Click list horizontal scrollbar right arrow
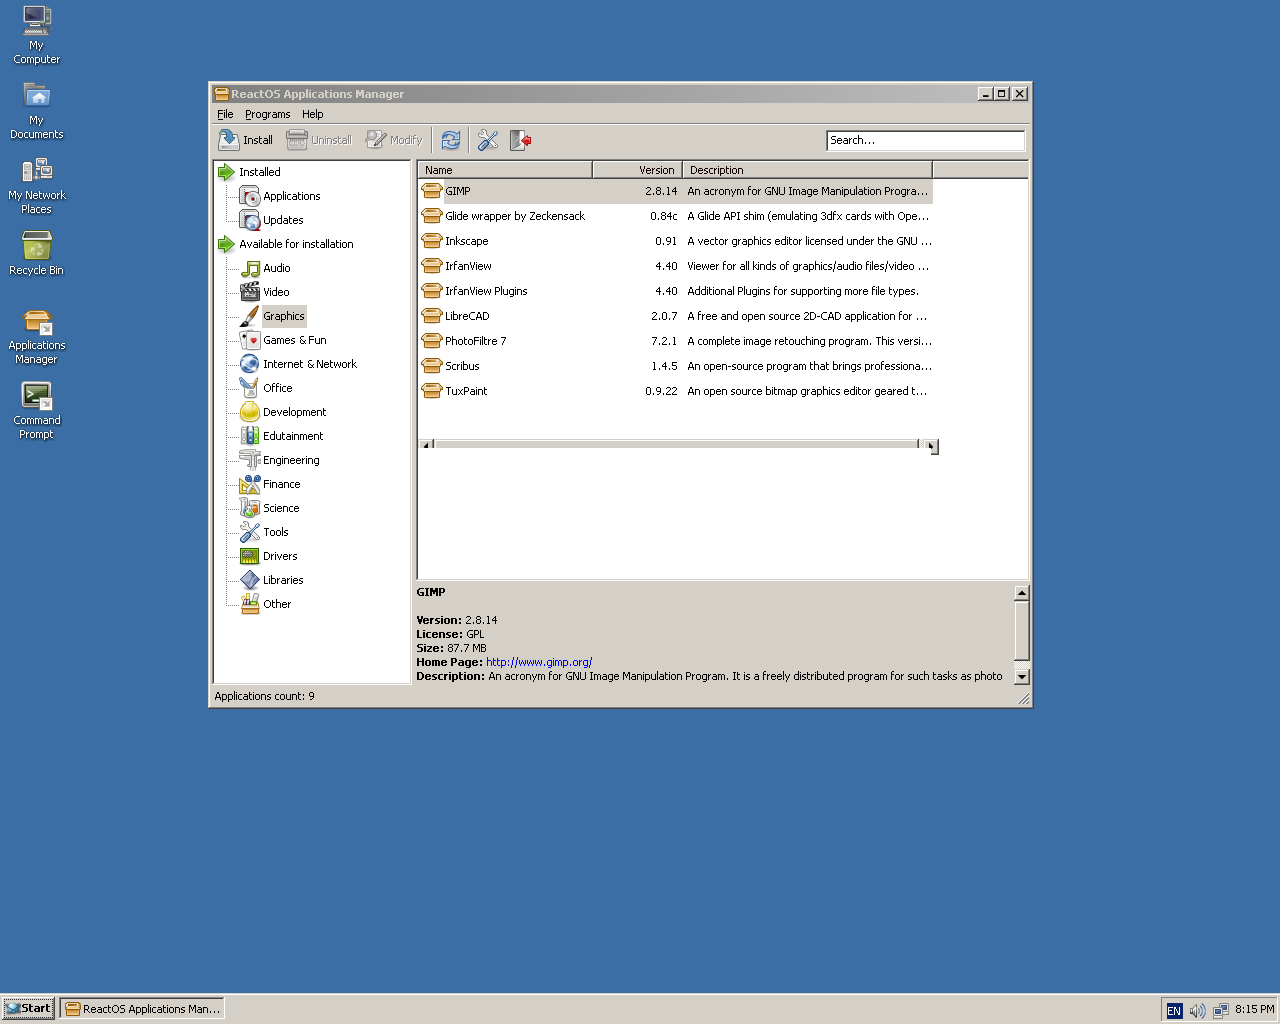 [x=932, y=445]
